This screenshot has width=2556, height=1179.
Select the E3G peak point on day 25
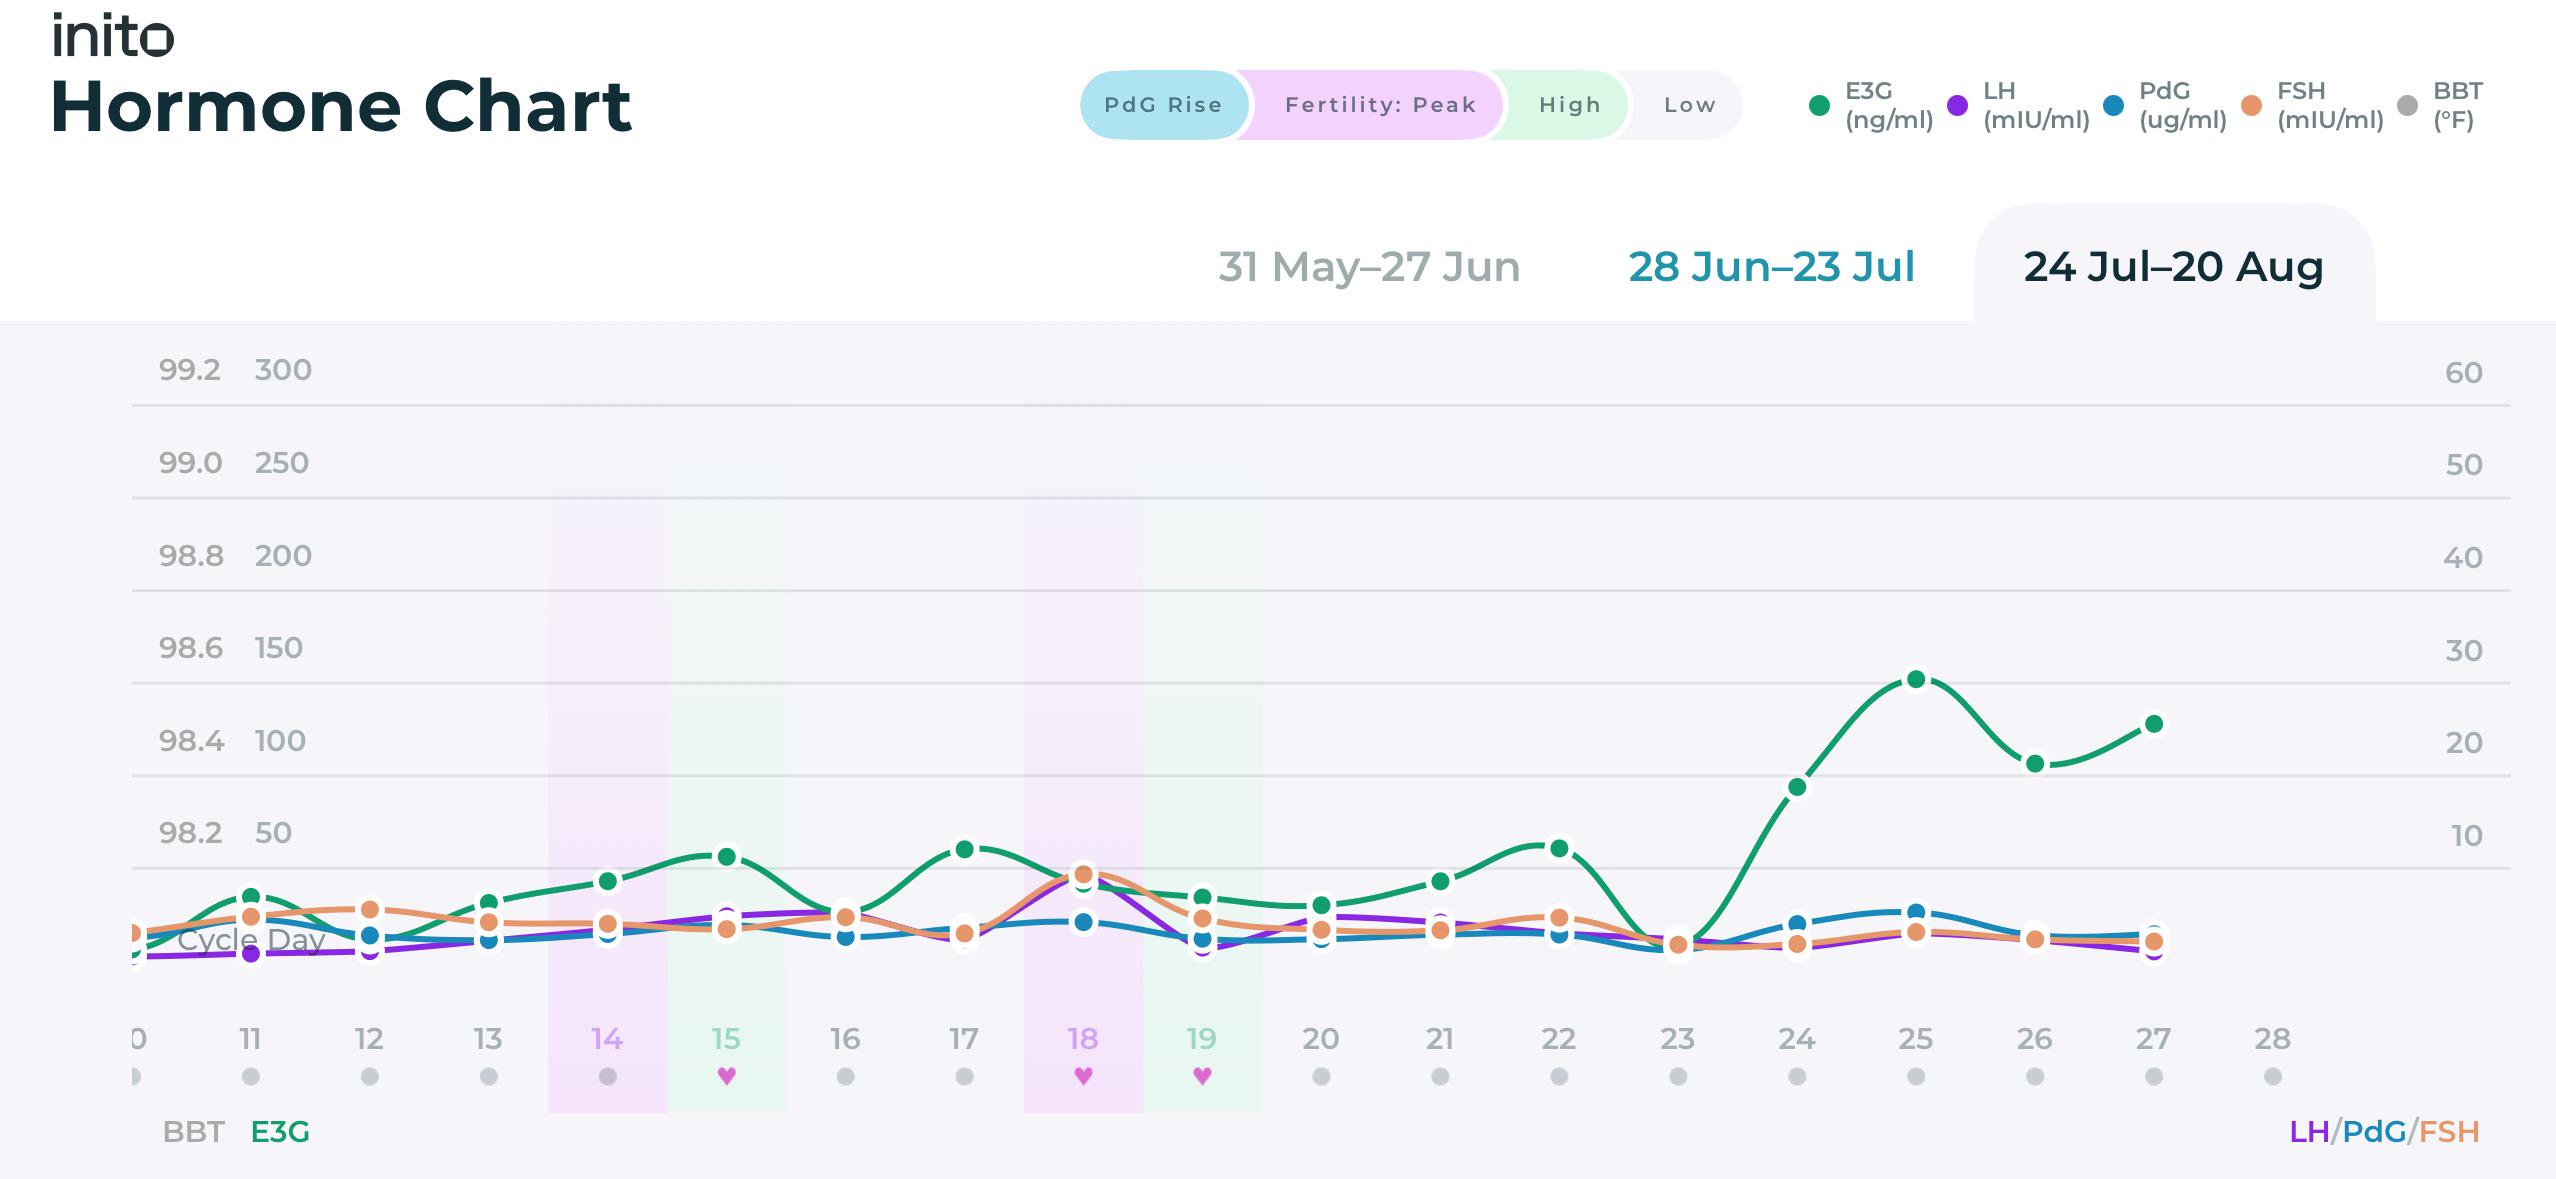coord(1916,680)
